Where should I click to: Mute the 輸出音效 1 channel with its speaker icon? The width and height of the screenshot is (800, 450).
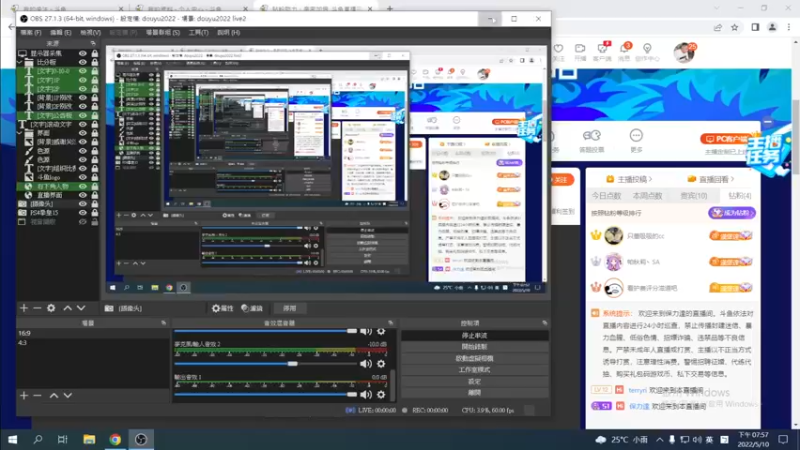366,394
